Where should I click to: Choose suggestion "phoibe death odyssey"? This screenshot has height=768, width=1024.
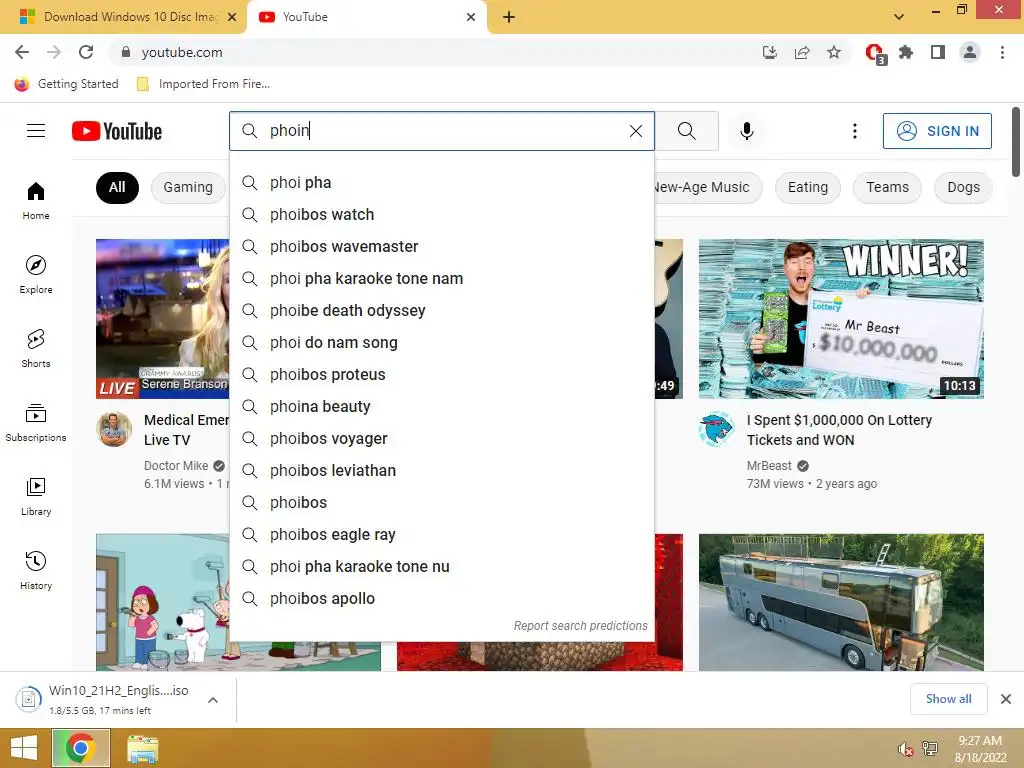click(442, 310)
